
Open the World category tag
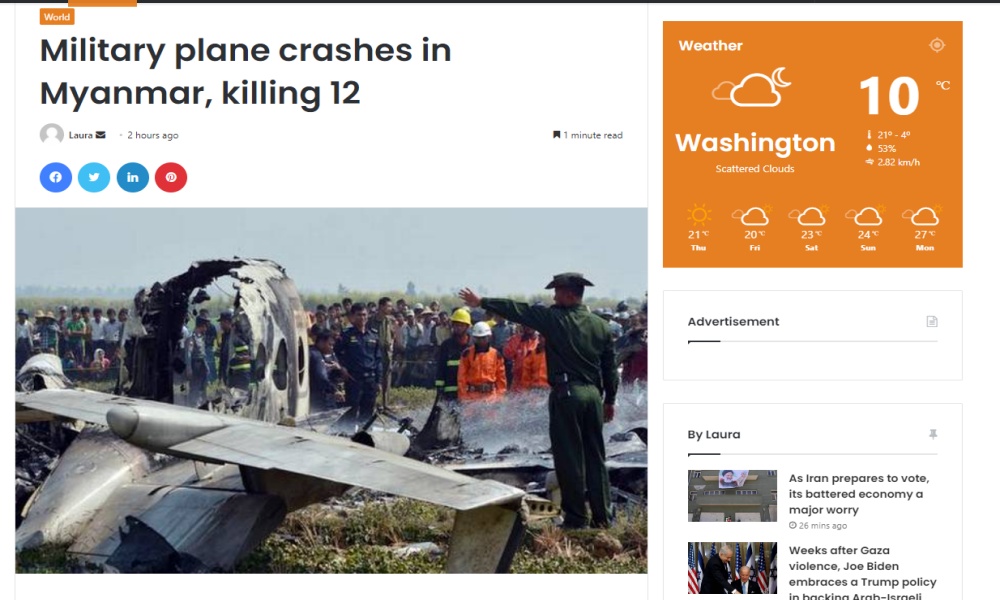(x=57, y=17)
